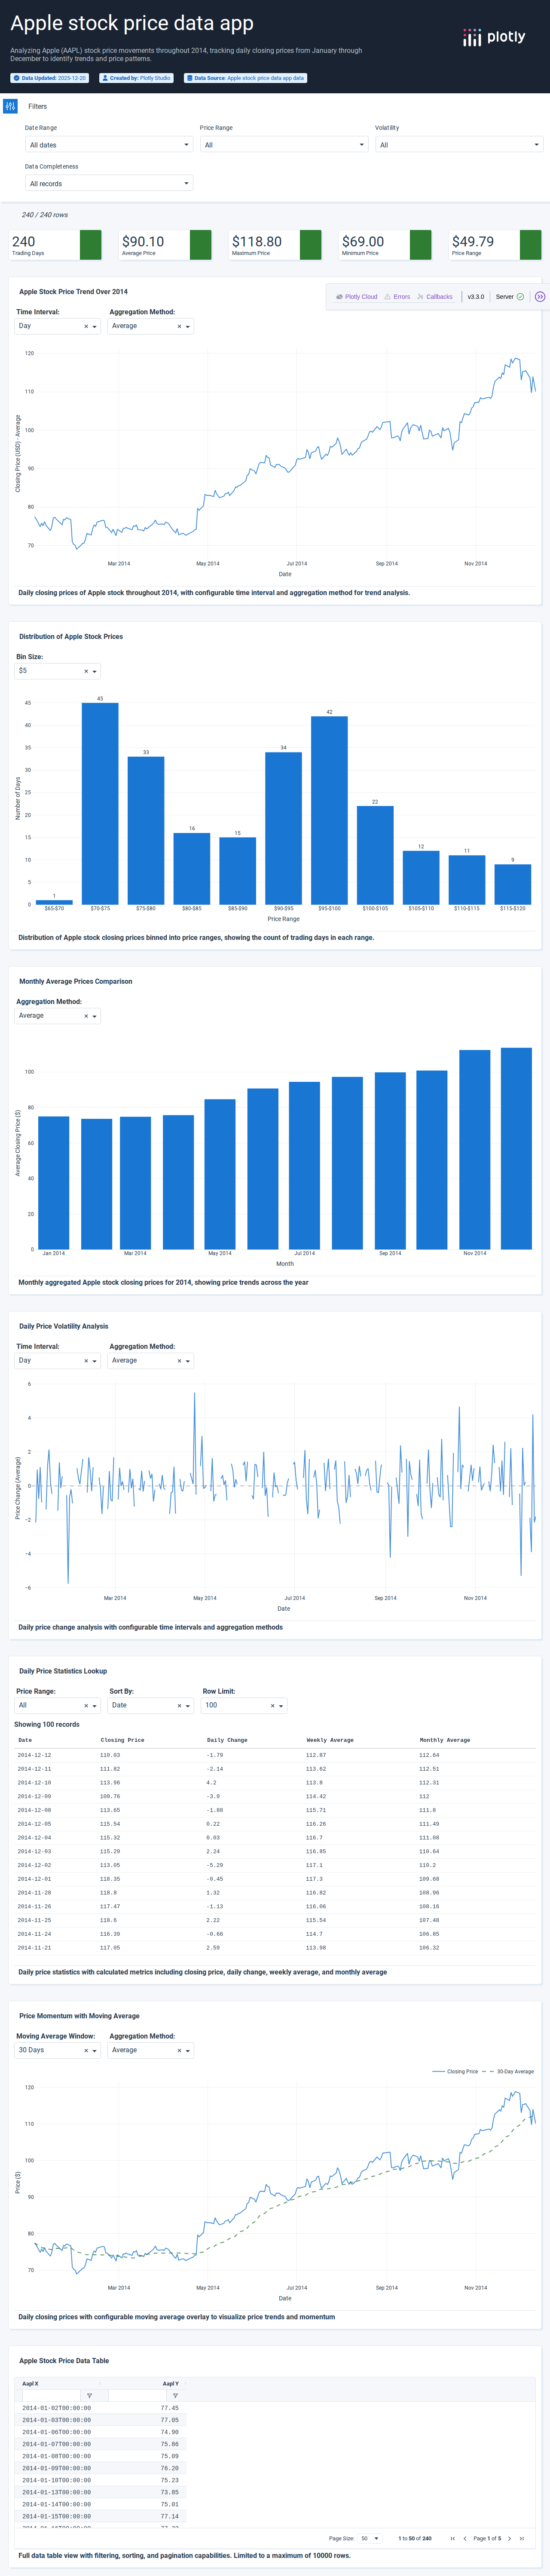Expand the Bin Size dropdown
The height and width of the screenshot is (2576, 550).
pos(95,672)
